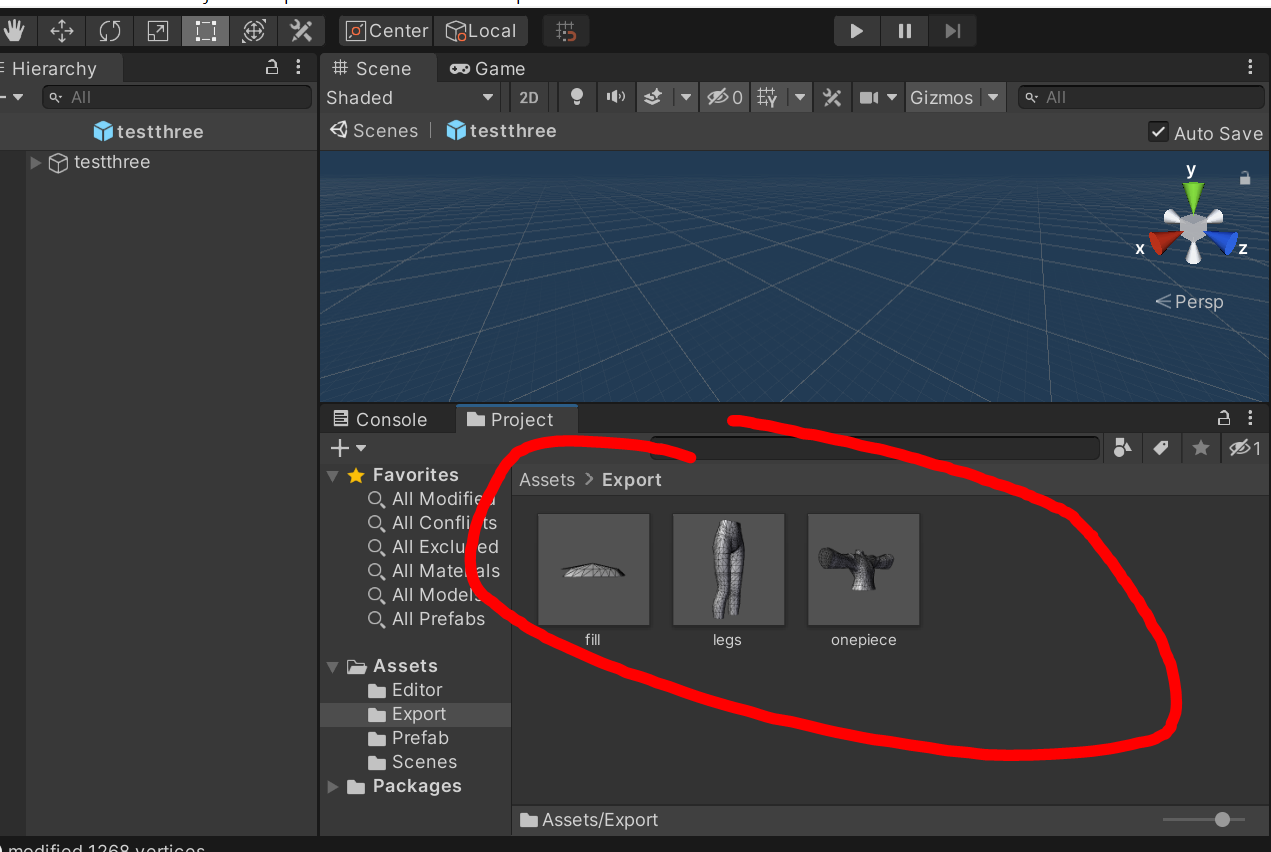Collapse the Favorites section
Image resolution: width=1271 pixels, height=852 pixels.
click(333, 476)
